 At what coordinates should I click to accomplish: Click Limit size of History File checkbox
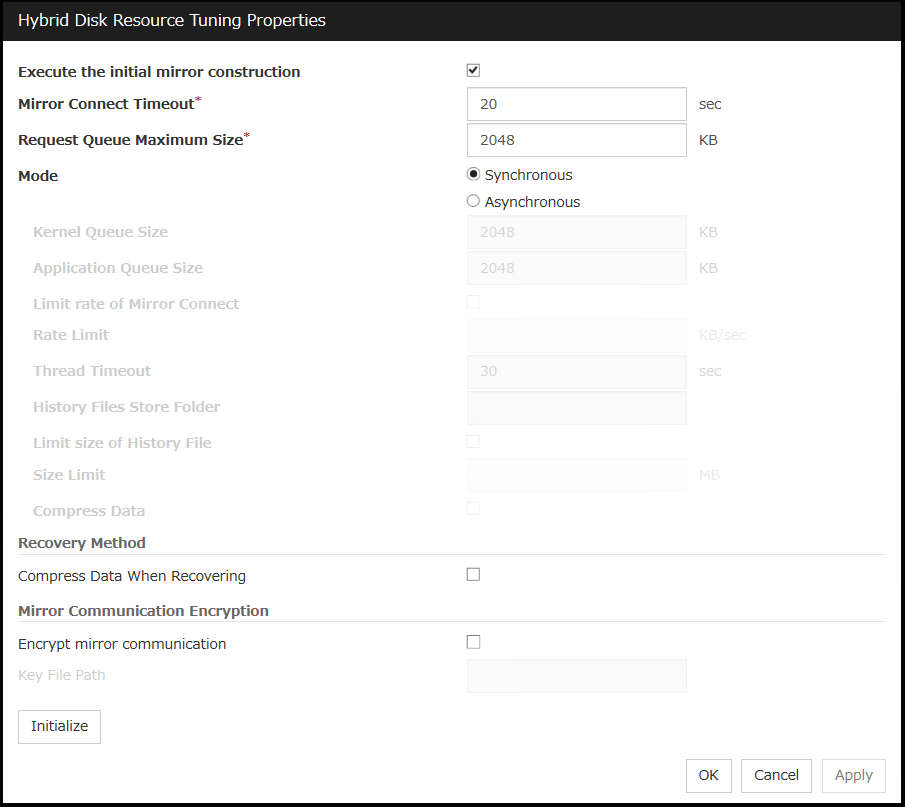(x=474, y=442)
